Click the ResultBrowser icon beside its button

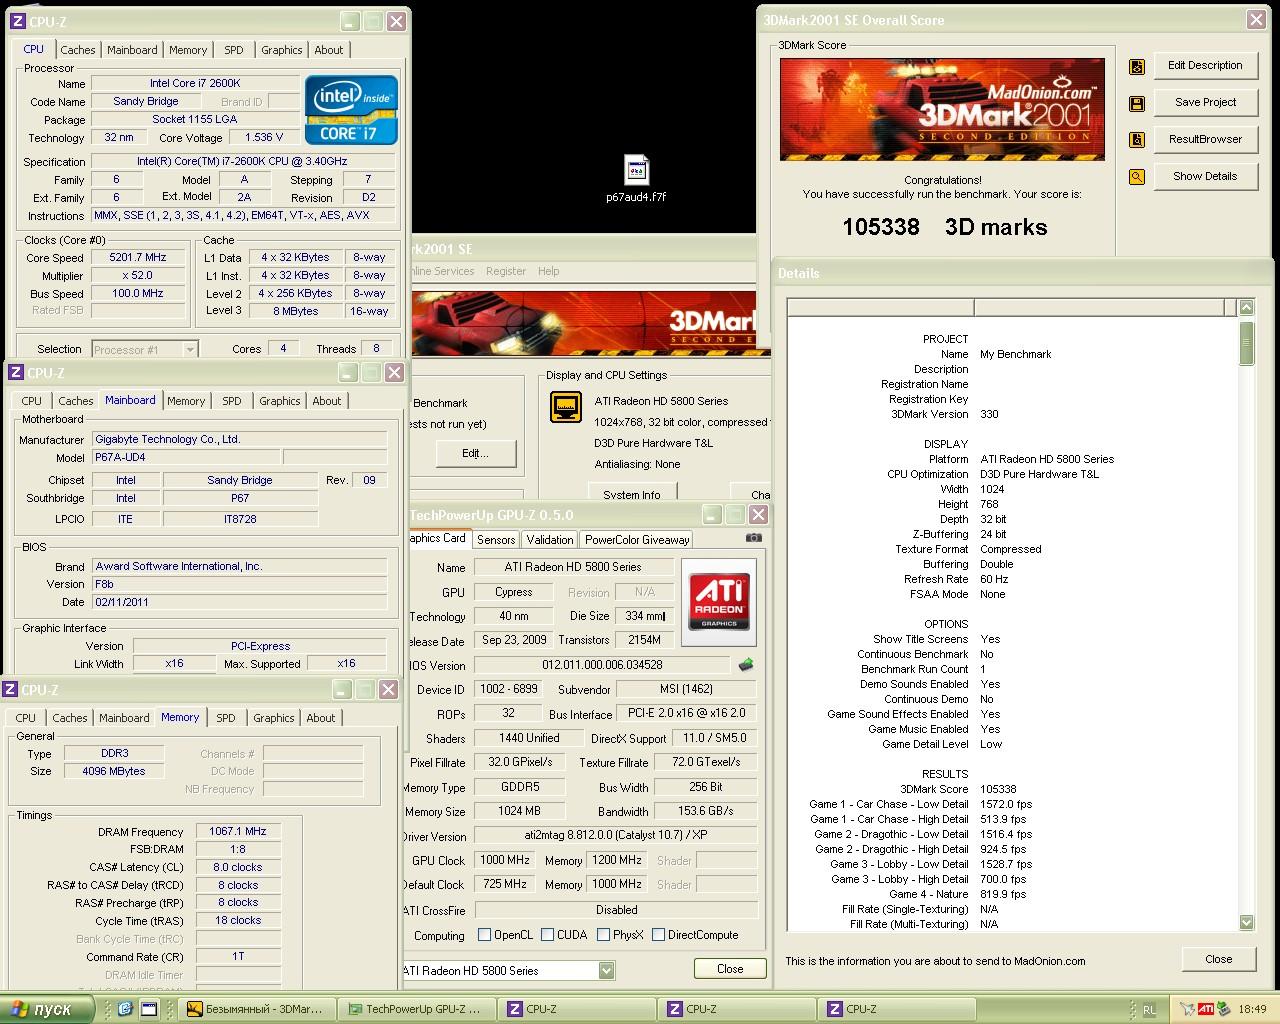tap(1136, 141)
